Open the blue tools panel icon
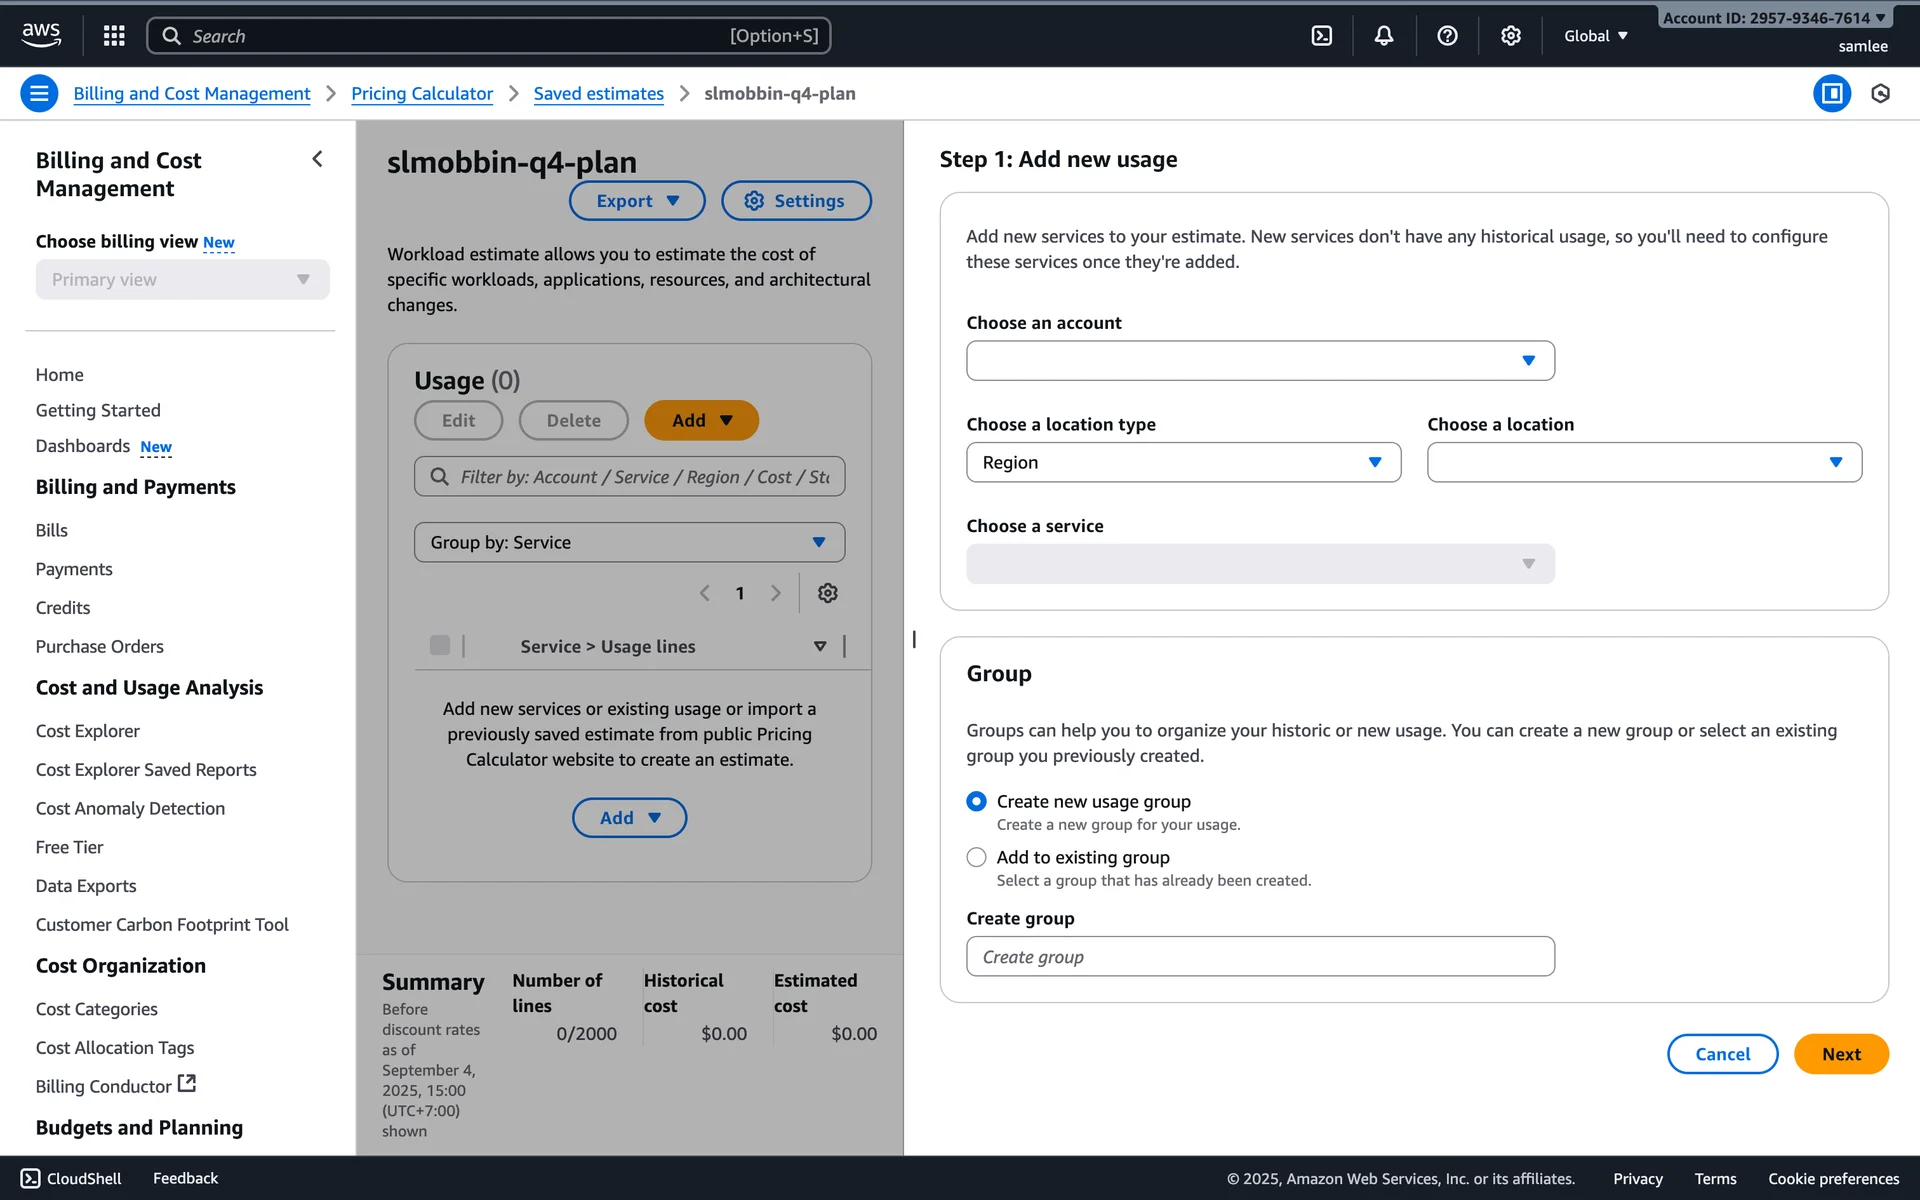Image resolution: width=1920 pixels, height=1200 pixels. click(x=1831, y=94)
